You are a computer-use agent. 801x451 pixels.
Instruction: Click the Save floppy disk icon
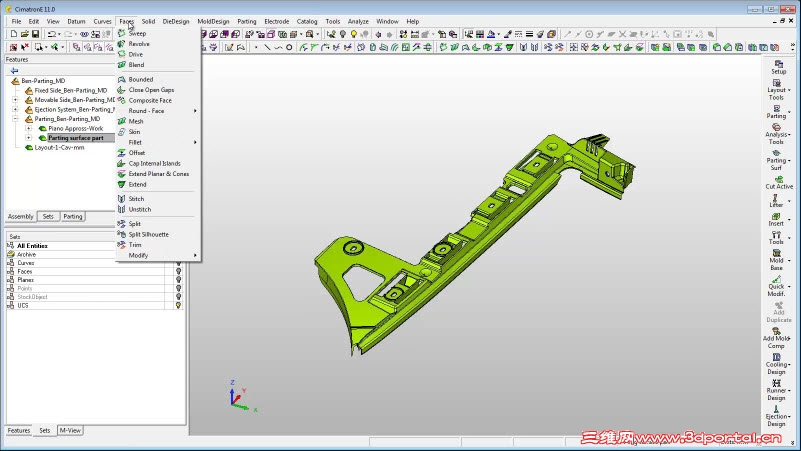click(35, 34)
